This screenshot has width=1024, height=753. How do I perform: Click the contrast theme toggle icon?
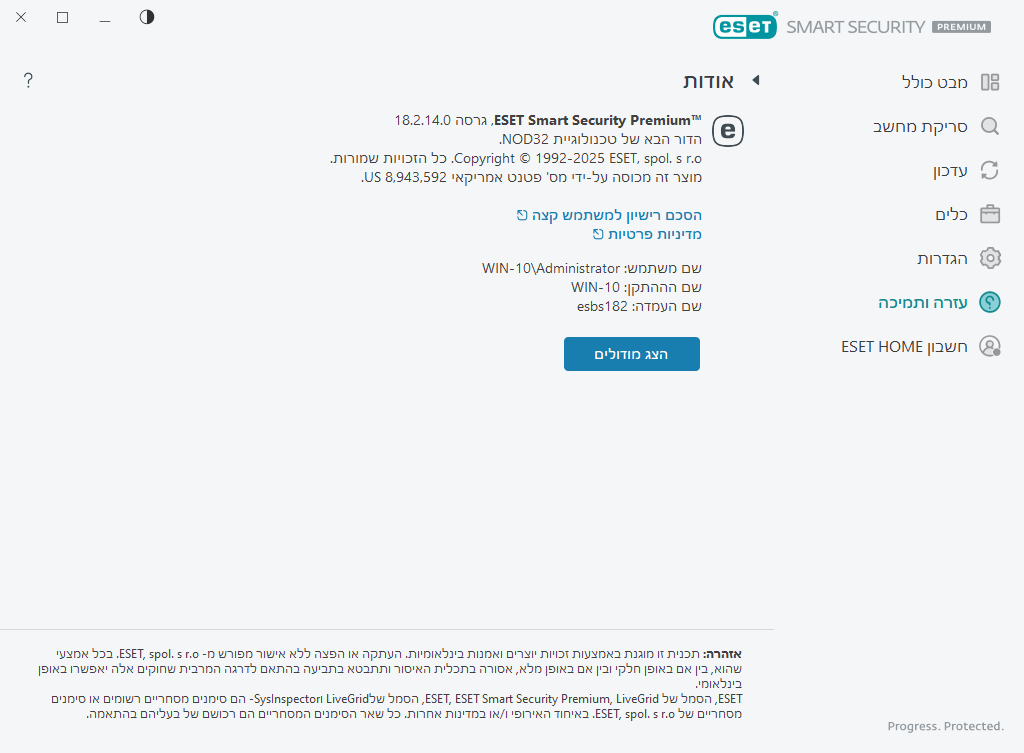coord(147,17)
